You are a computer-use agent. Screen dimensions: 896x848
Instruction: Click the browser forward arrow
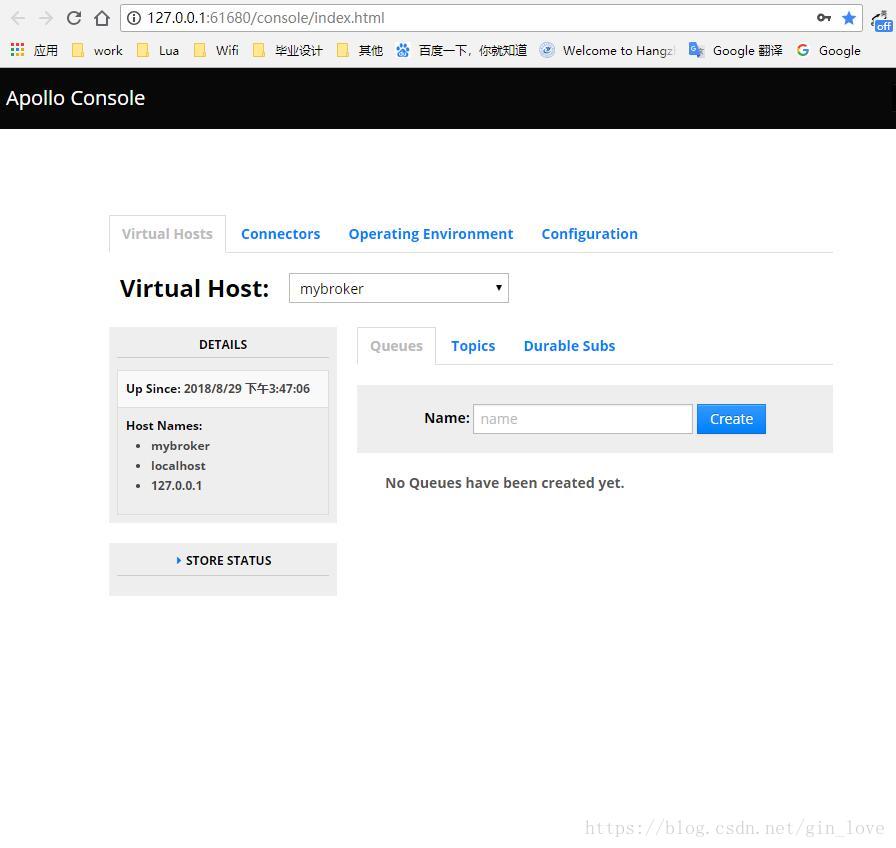click(46, 18)
